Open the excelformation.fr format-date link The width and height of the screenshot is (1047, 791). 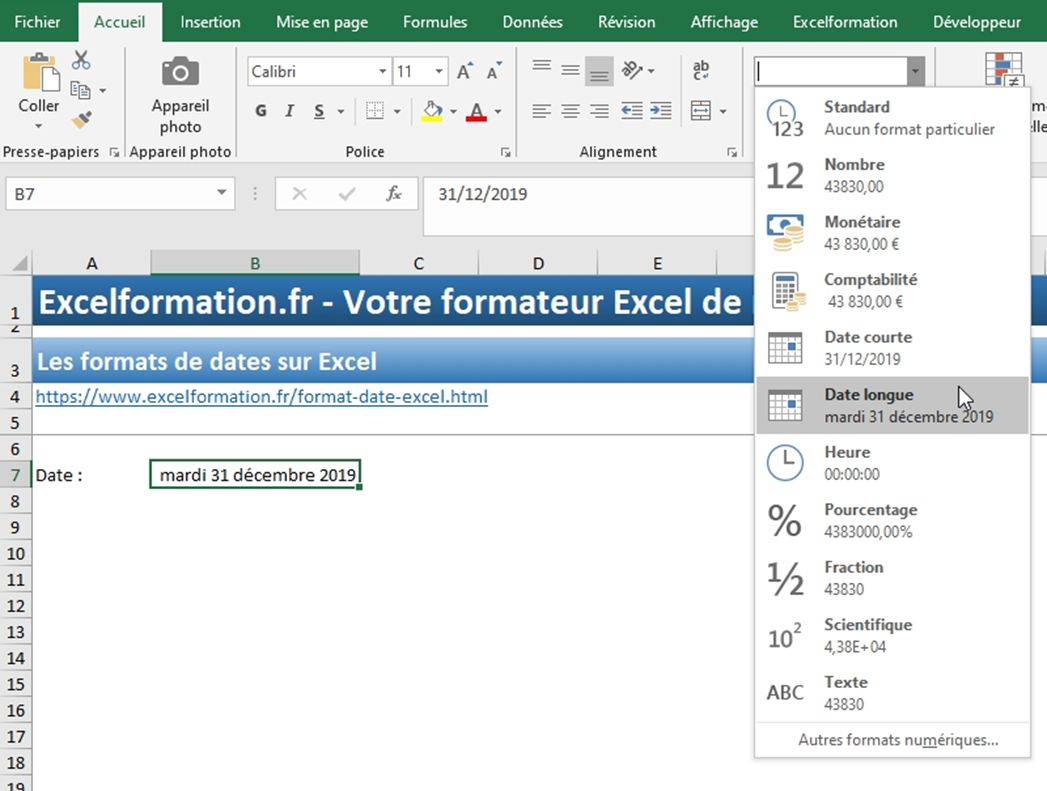click(262, 397)
